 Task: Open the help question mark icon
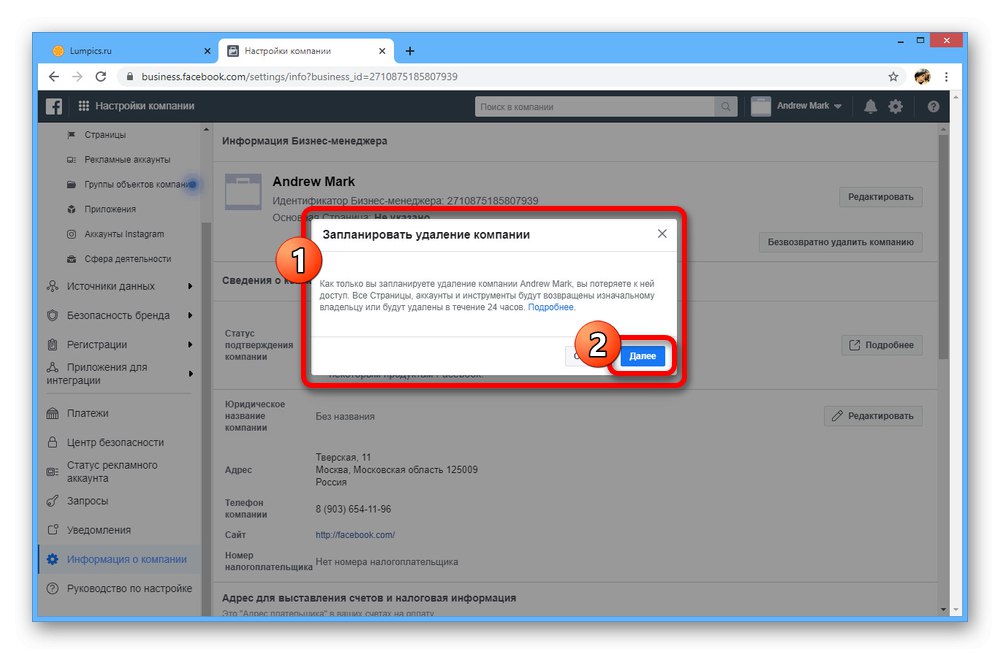click(933, 107)
